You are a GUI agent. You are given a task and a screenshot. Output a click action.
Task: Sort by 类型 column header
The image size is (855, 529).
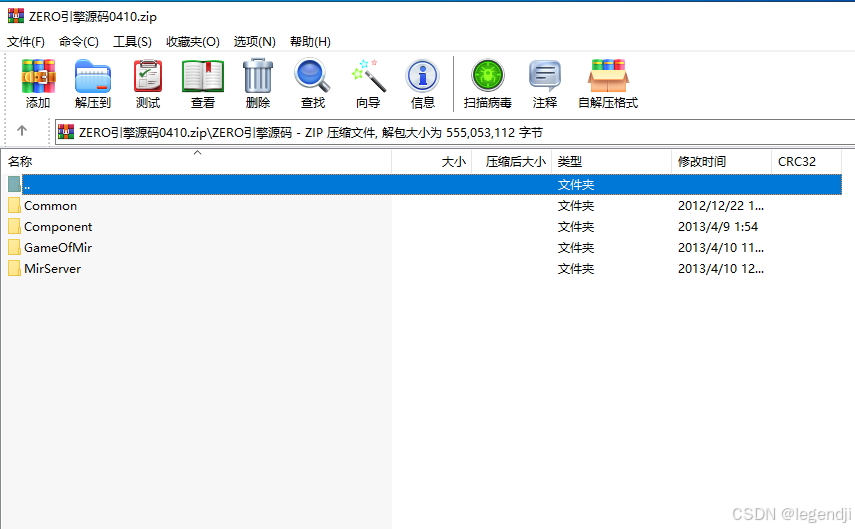coord(611,161)
